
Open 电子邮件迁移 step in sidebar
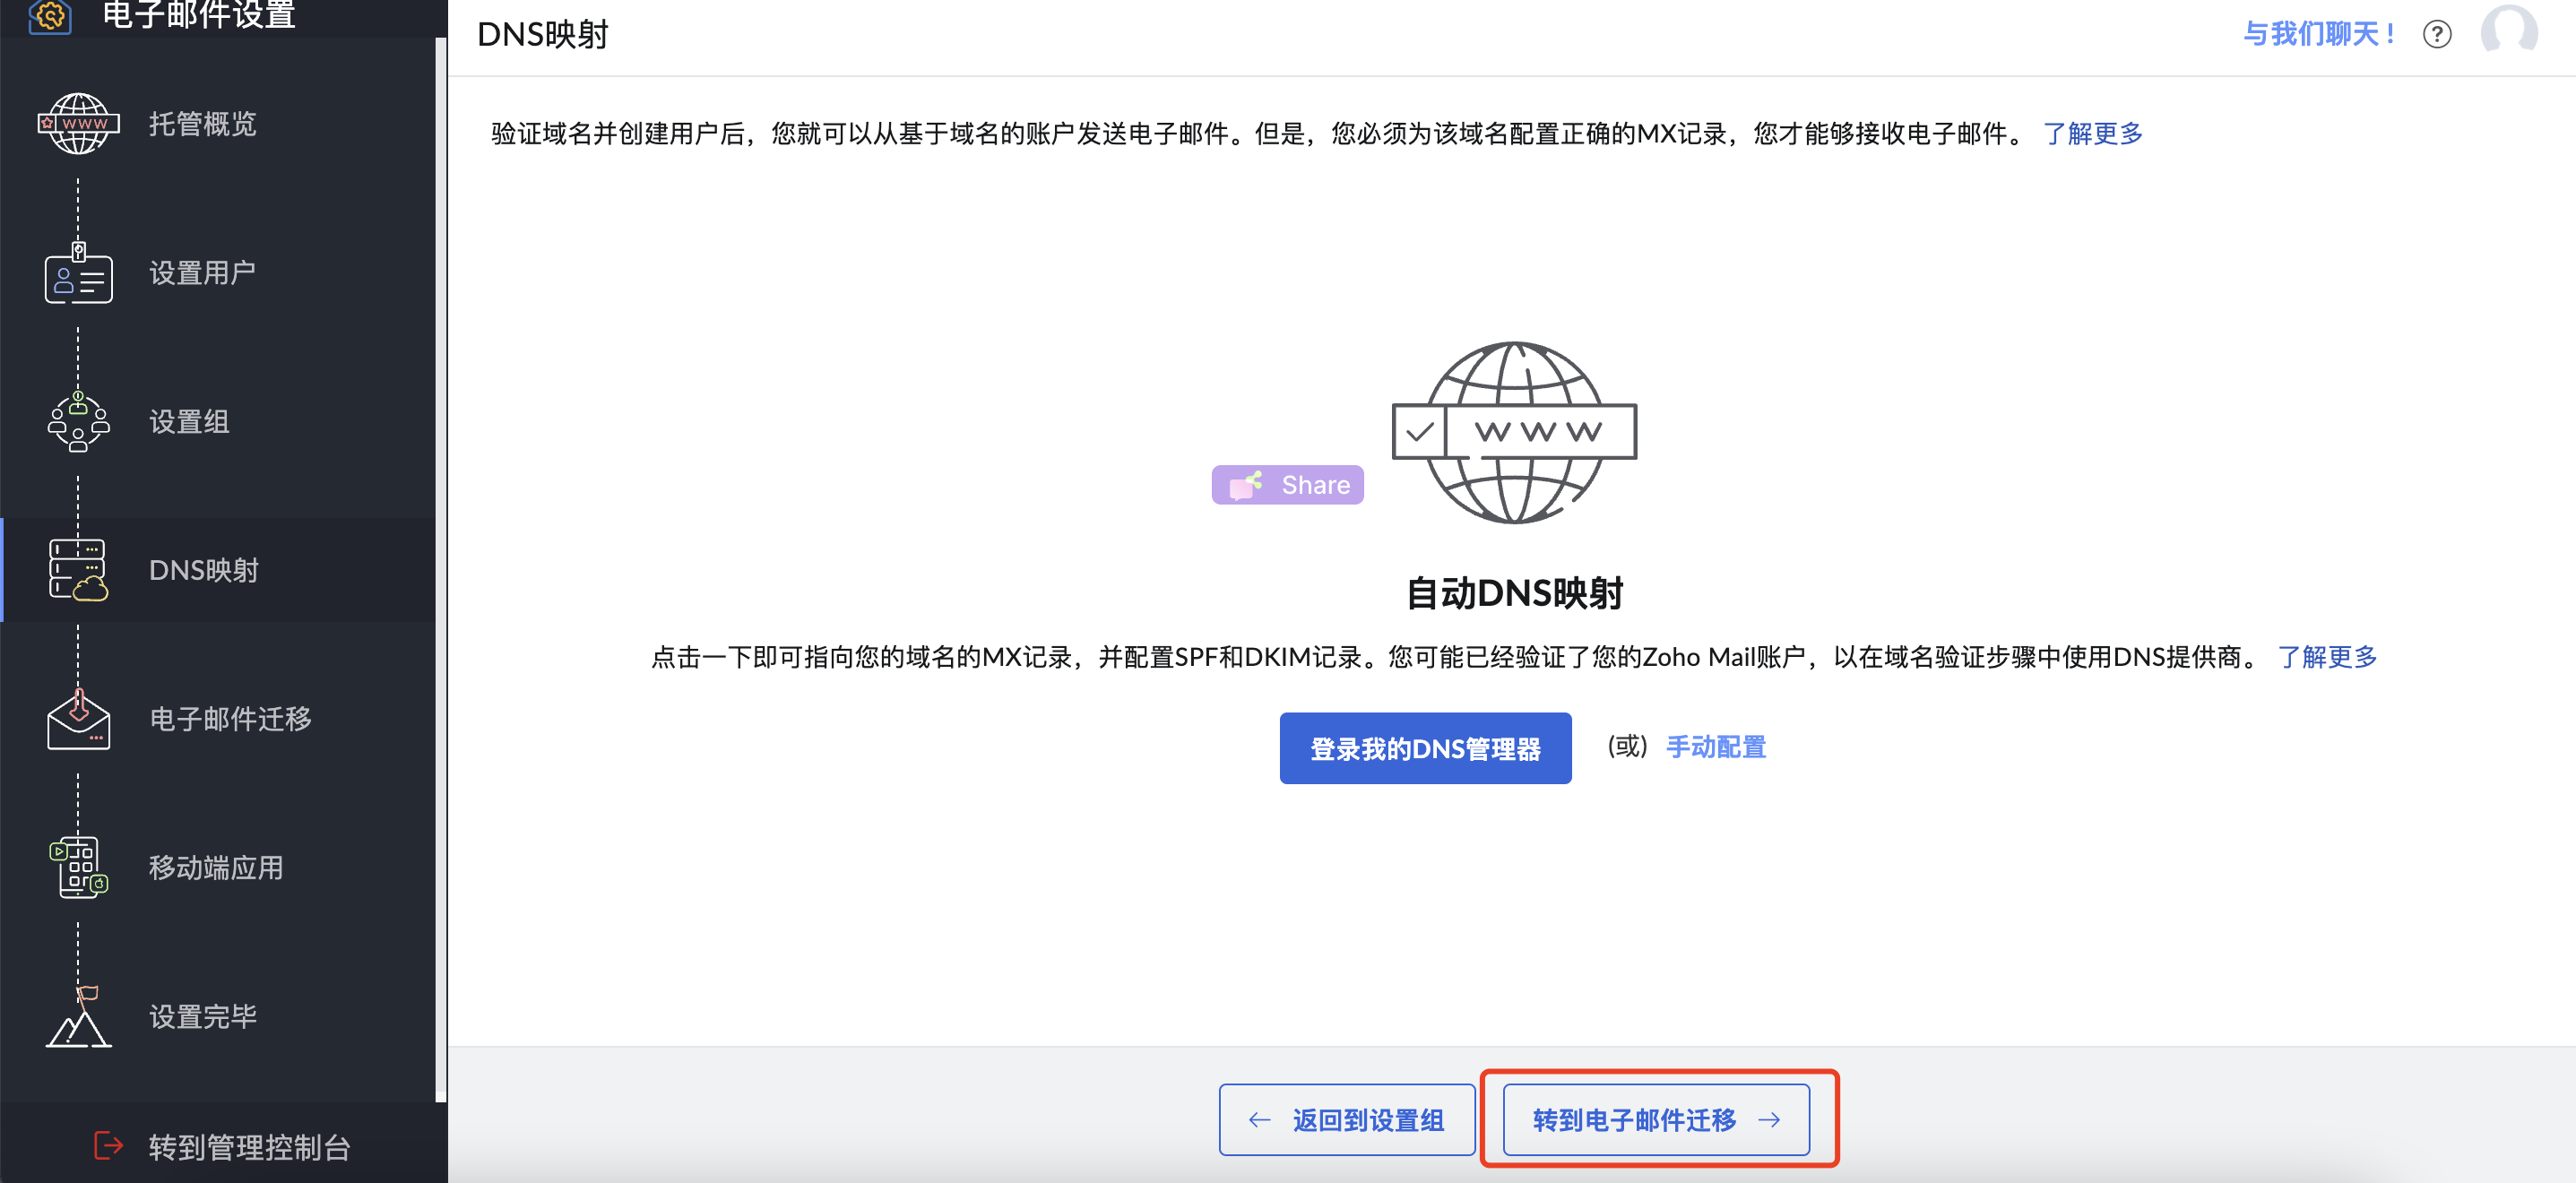tap(230, 719)
